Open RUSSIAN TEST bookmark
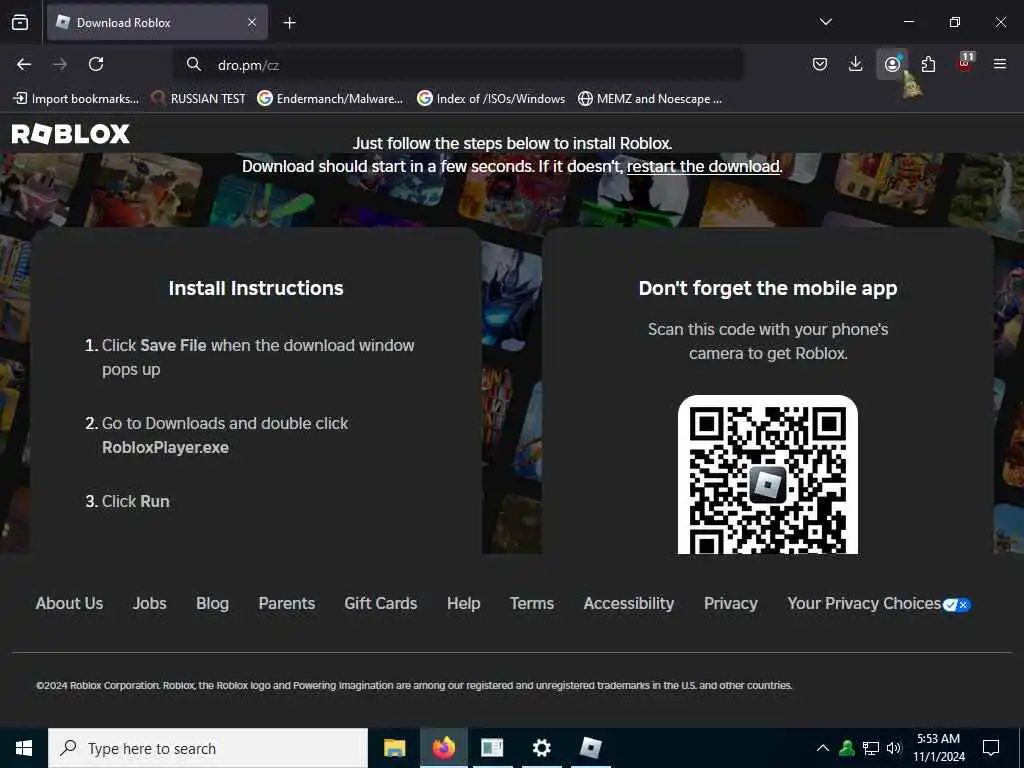Viewport: 1024px width, 768px height. pos(198,99)
